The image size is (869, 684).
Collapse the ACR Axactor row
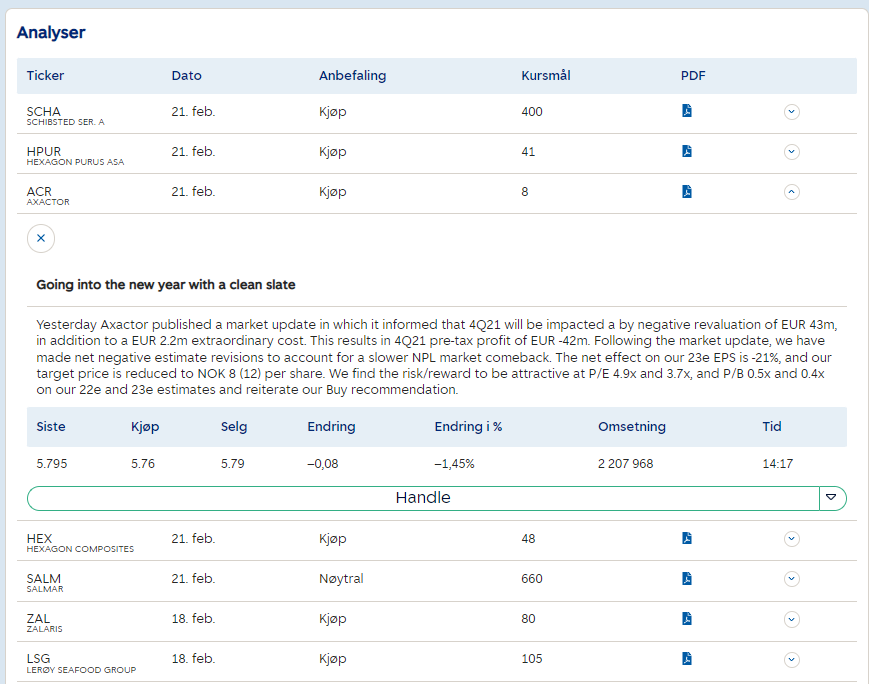click(x=791, y=192)
